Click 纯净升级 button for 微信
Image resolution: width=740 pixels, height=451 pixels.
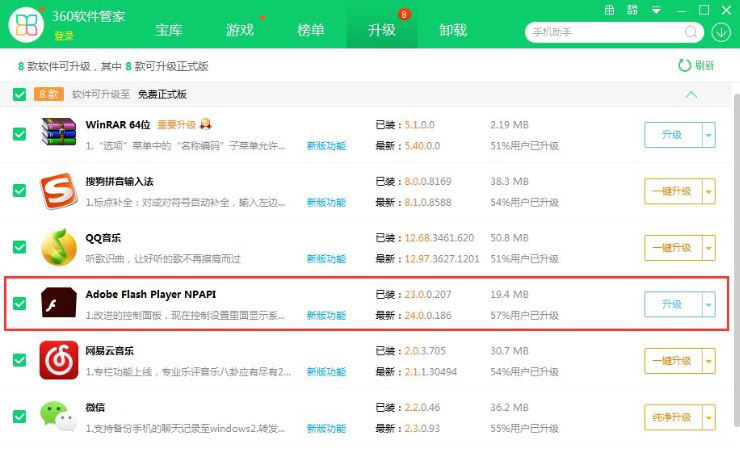(x=673, y=418)
